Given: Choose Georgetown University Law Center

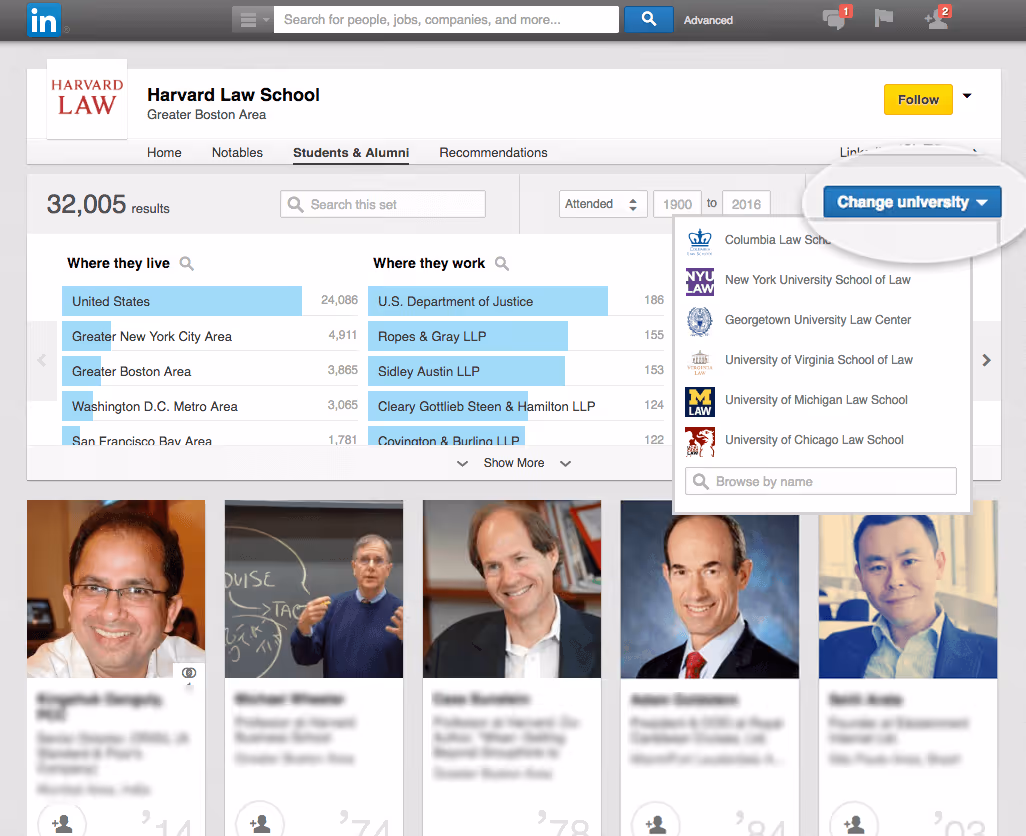Looking at the screenshot, I should pos(818,320).
